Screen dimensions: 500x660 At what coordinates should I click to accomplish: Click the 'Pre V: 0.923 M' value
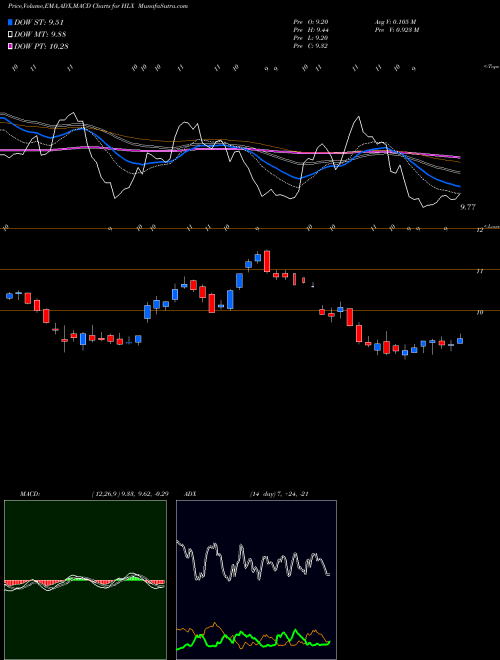pyautogui.click(x=397, y=30)
